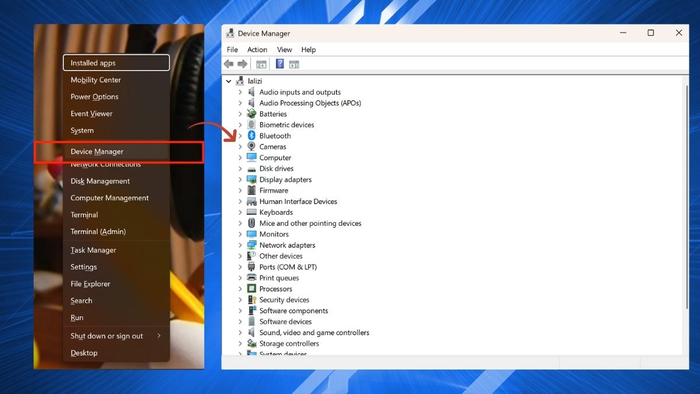Image resolution: width=700 pixels, height=394 pixels.
Task: Expand the Keyboards node
Action: [240, 212]
